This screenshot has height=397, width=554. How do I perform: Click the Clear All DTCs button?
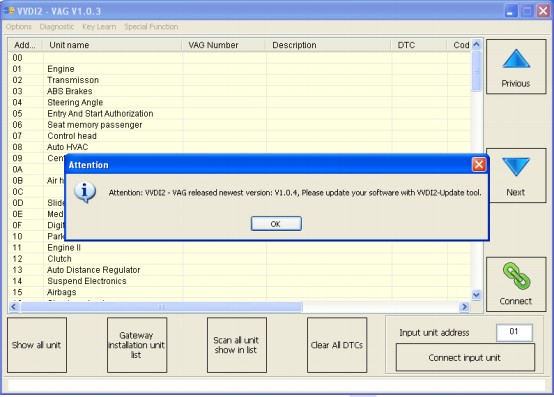click(337, 345)
